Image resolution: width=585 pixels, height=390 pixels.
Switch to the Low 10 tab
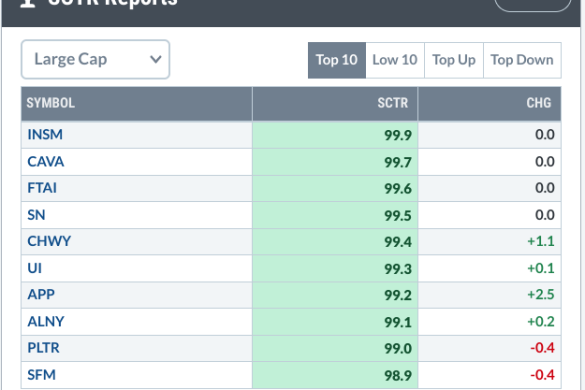(395, 60)
